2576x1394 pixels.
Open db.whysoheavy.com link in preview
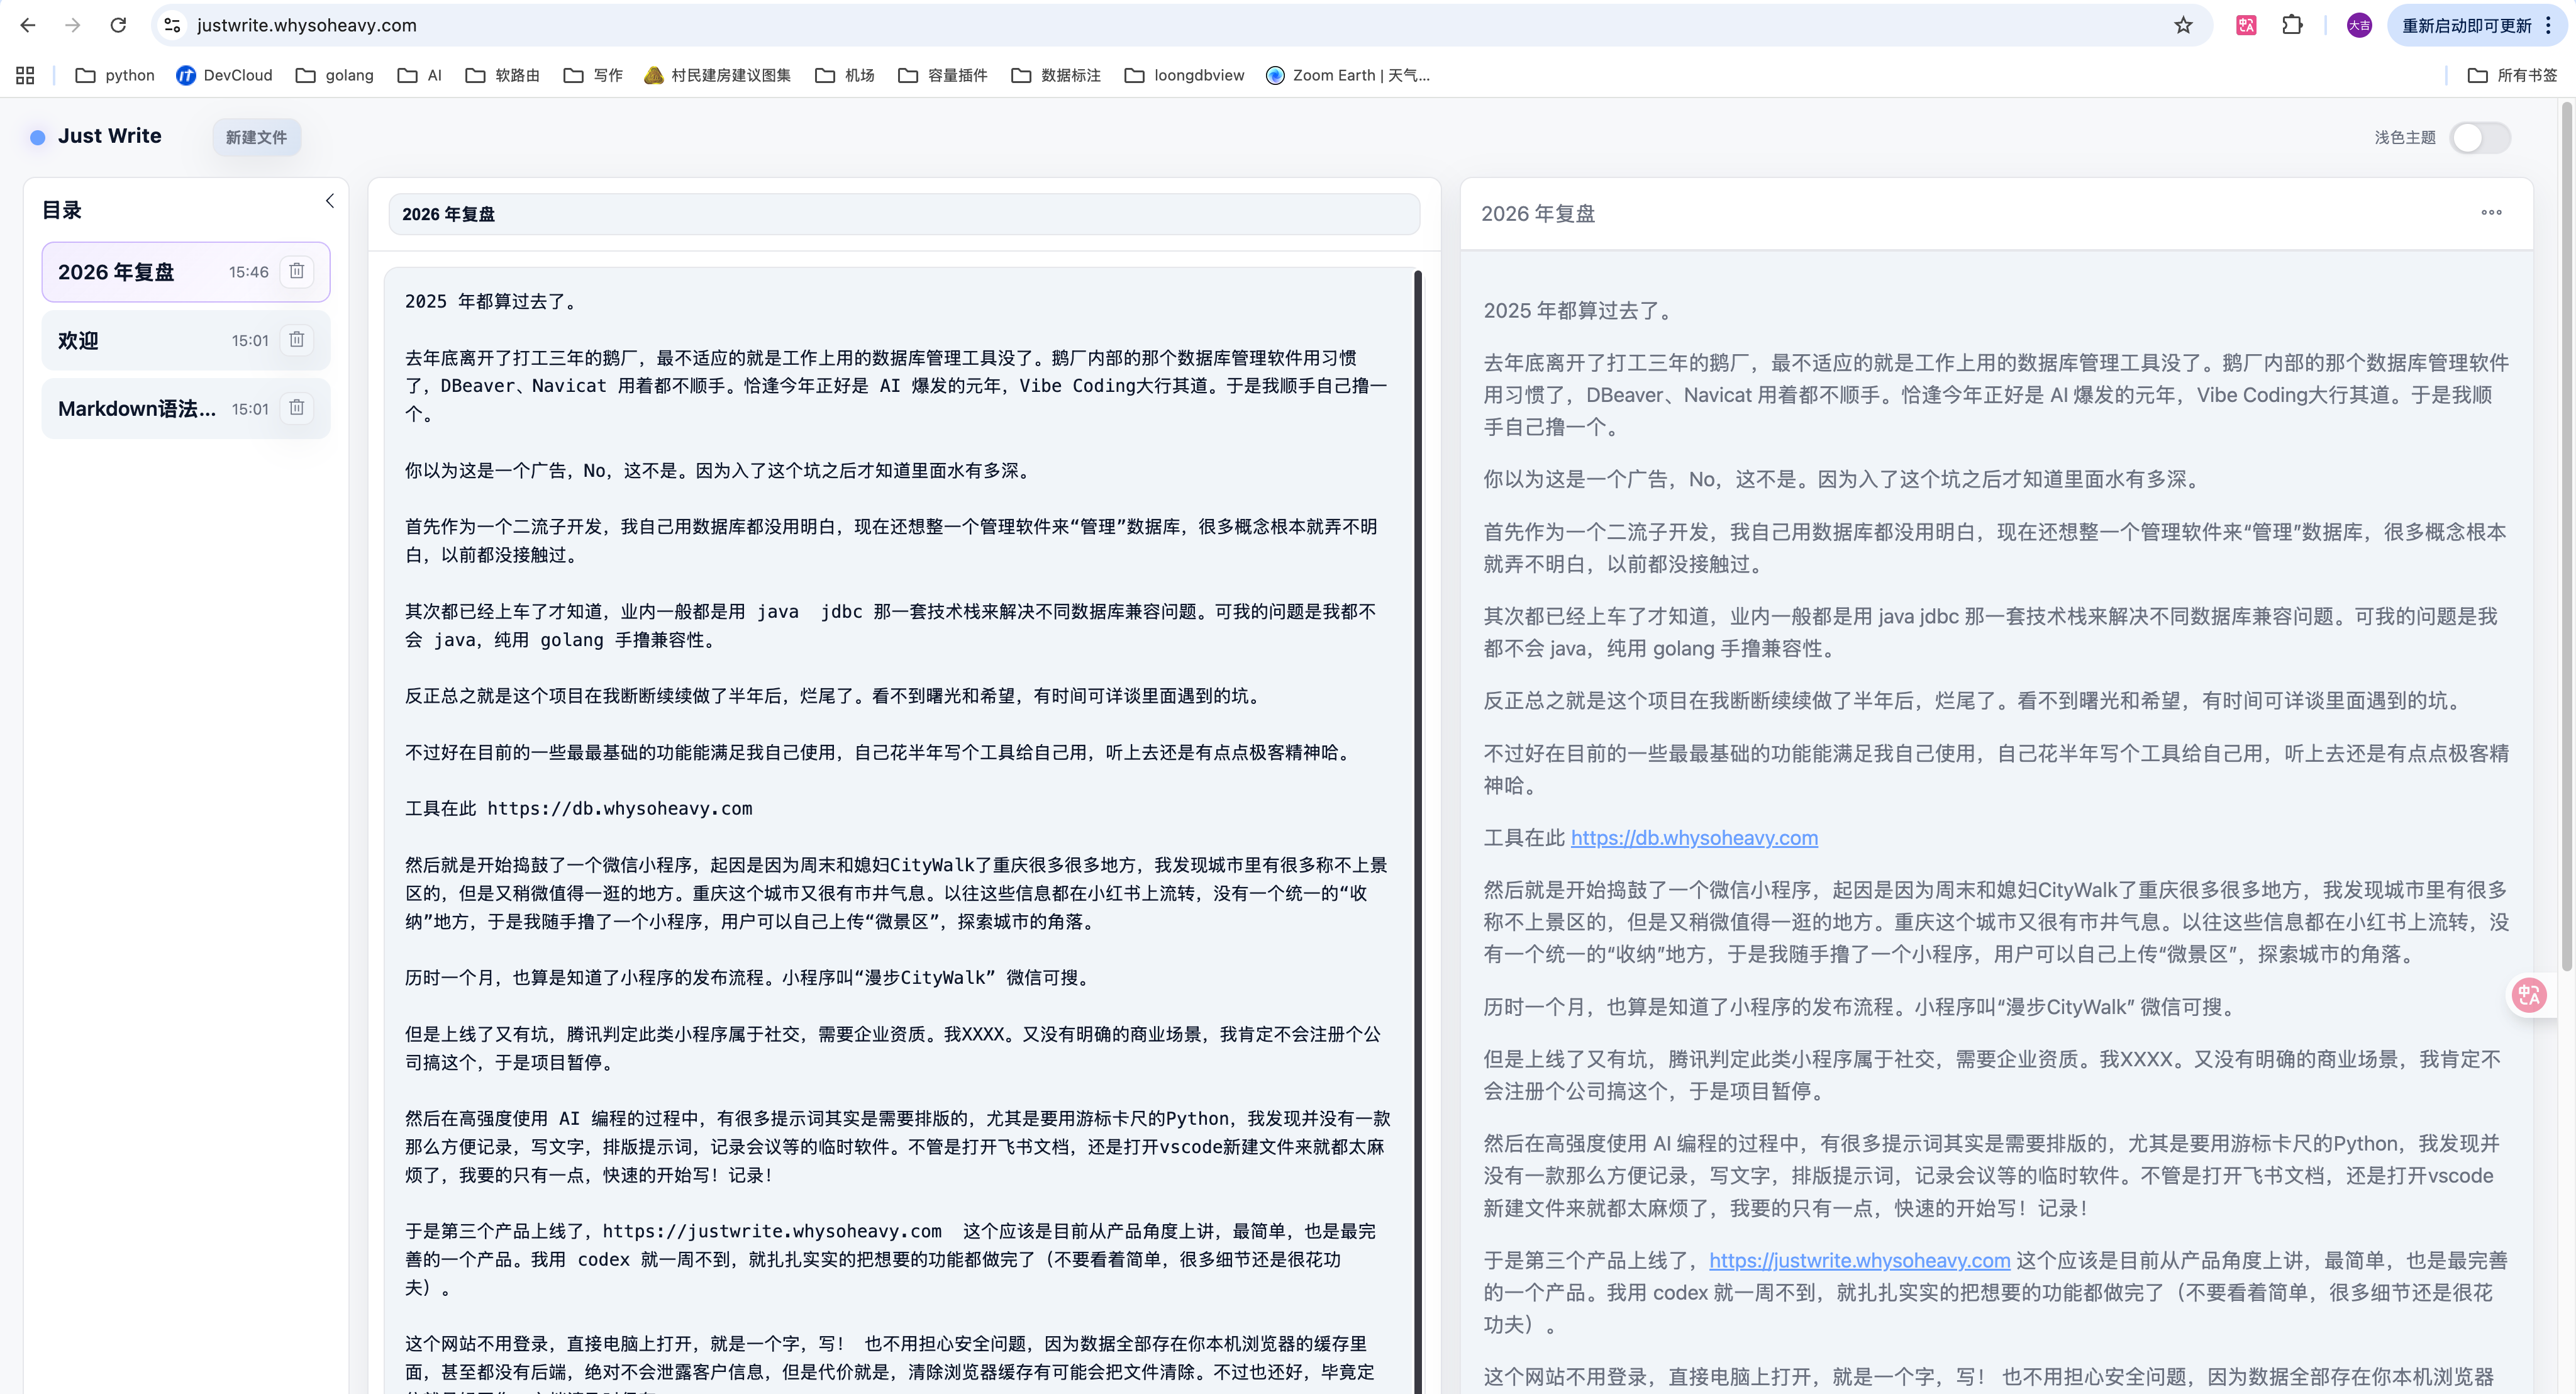1694,838
